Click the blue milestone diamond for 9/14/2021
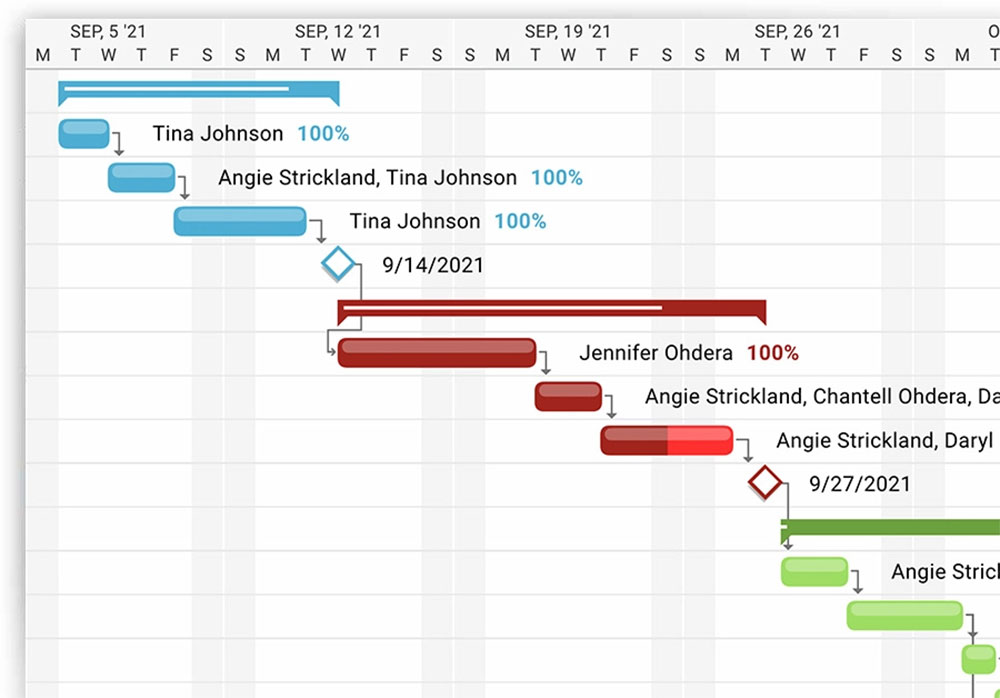The height and width of the screenshot is (698, 1000). click(x=338, y=264)
